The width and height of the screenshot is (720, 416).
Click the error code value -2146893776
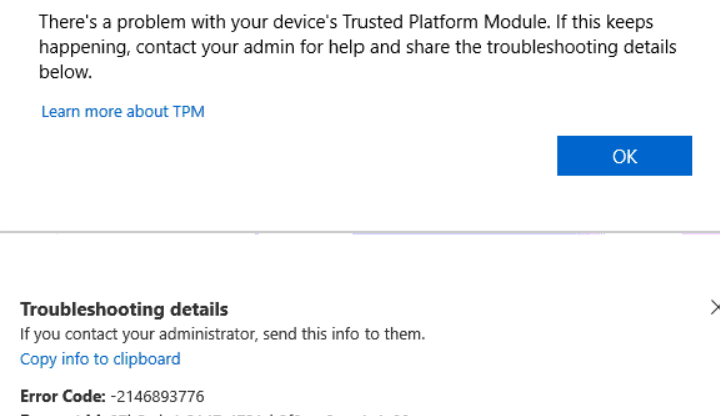(x=158, y=395)
